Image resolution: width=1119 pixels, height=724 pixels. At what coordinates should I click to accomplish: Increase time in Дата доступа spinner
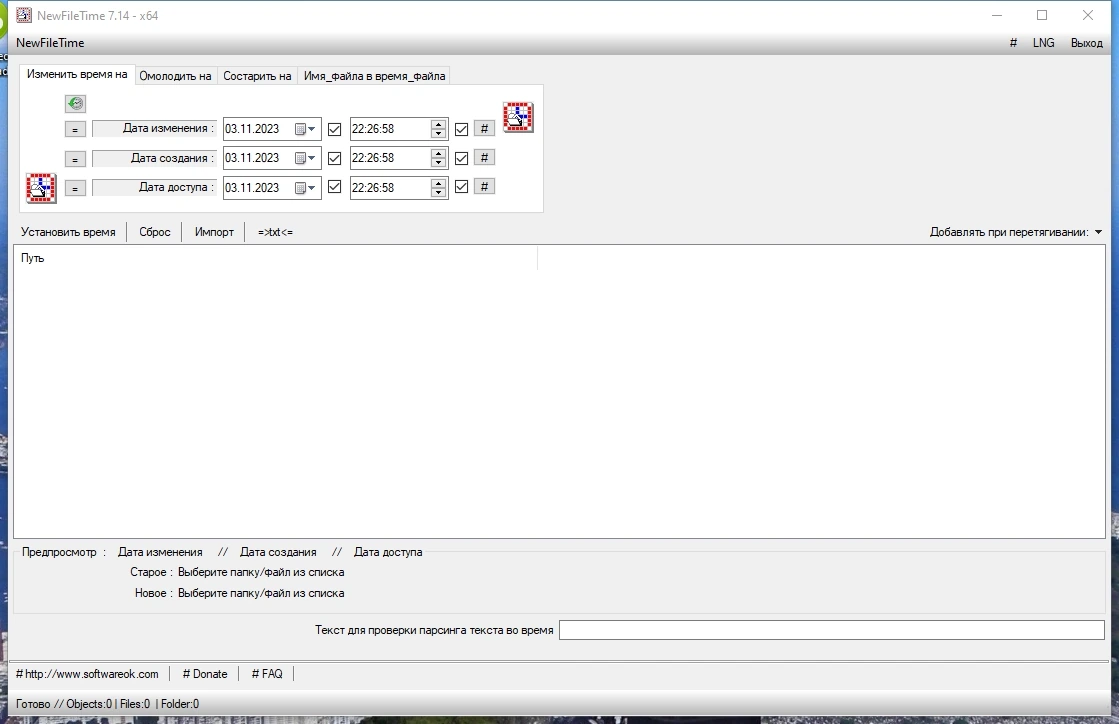coord(439,183)
